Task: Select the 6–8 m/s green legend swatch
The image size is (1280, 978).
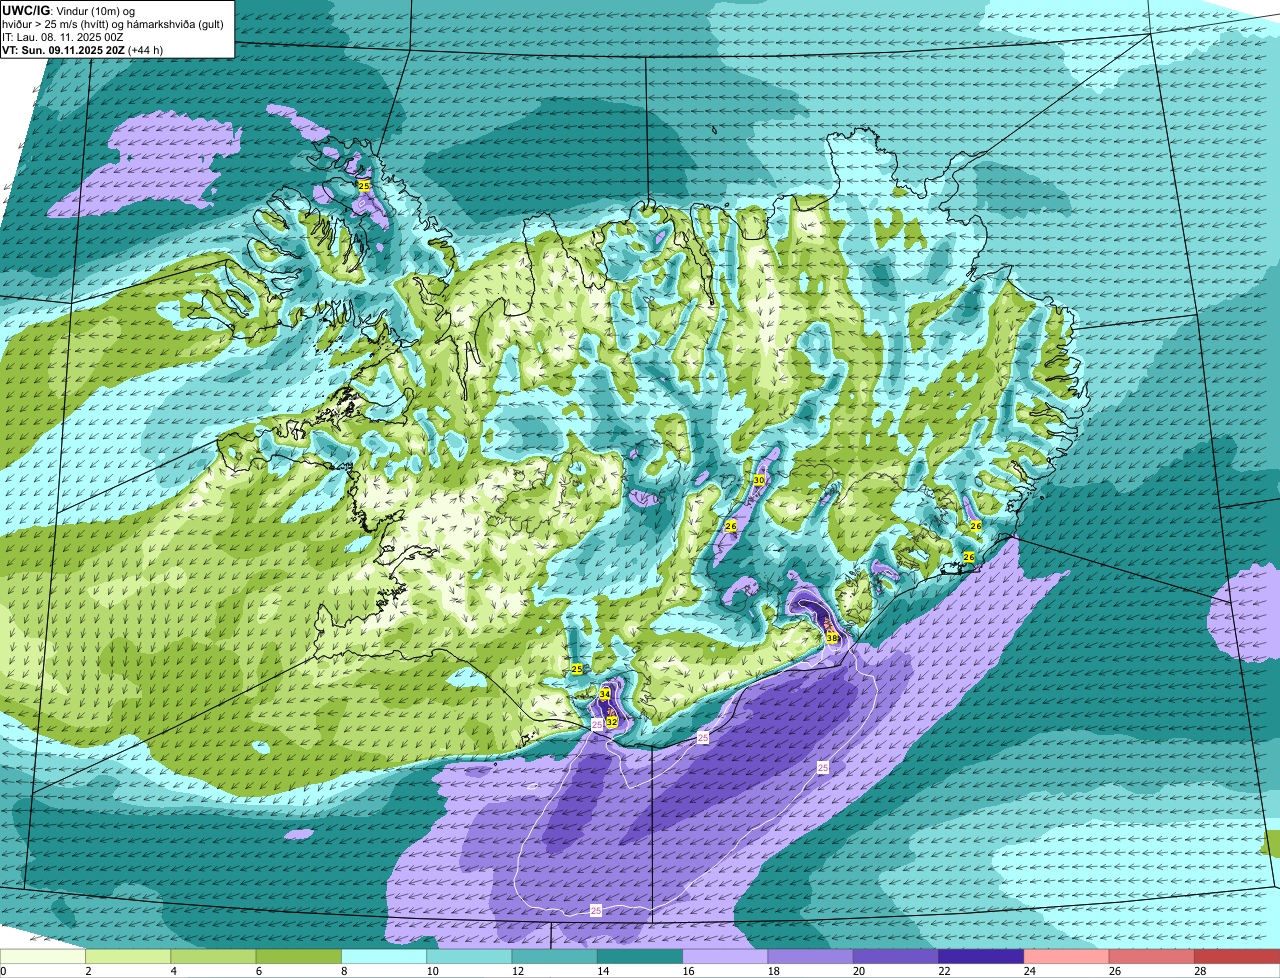Action: coord(299,957)
